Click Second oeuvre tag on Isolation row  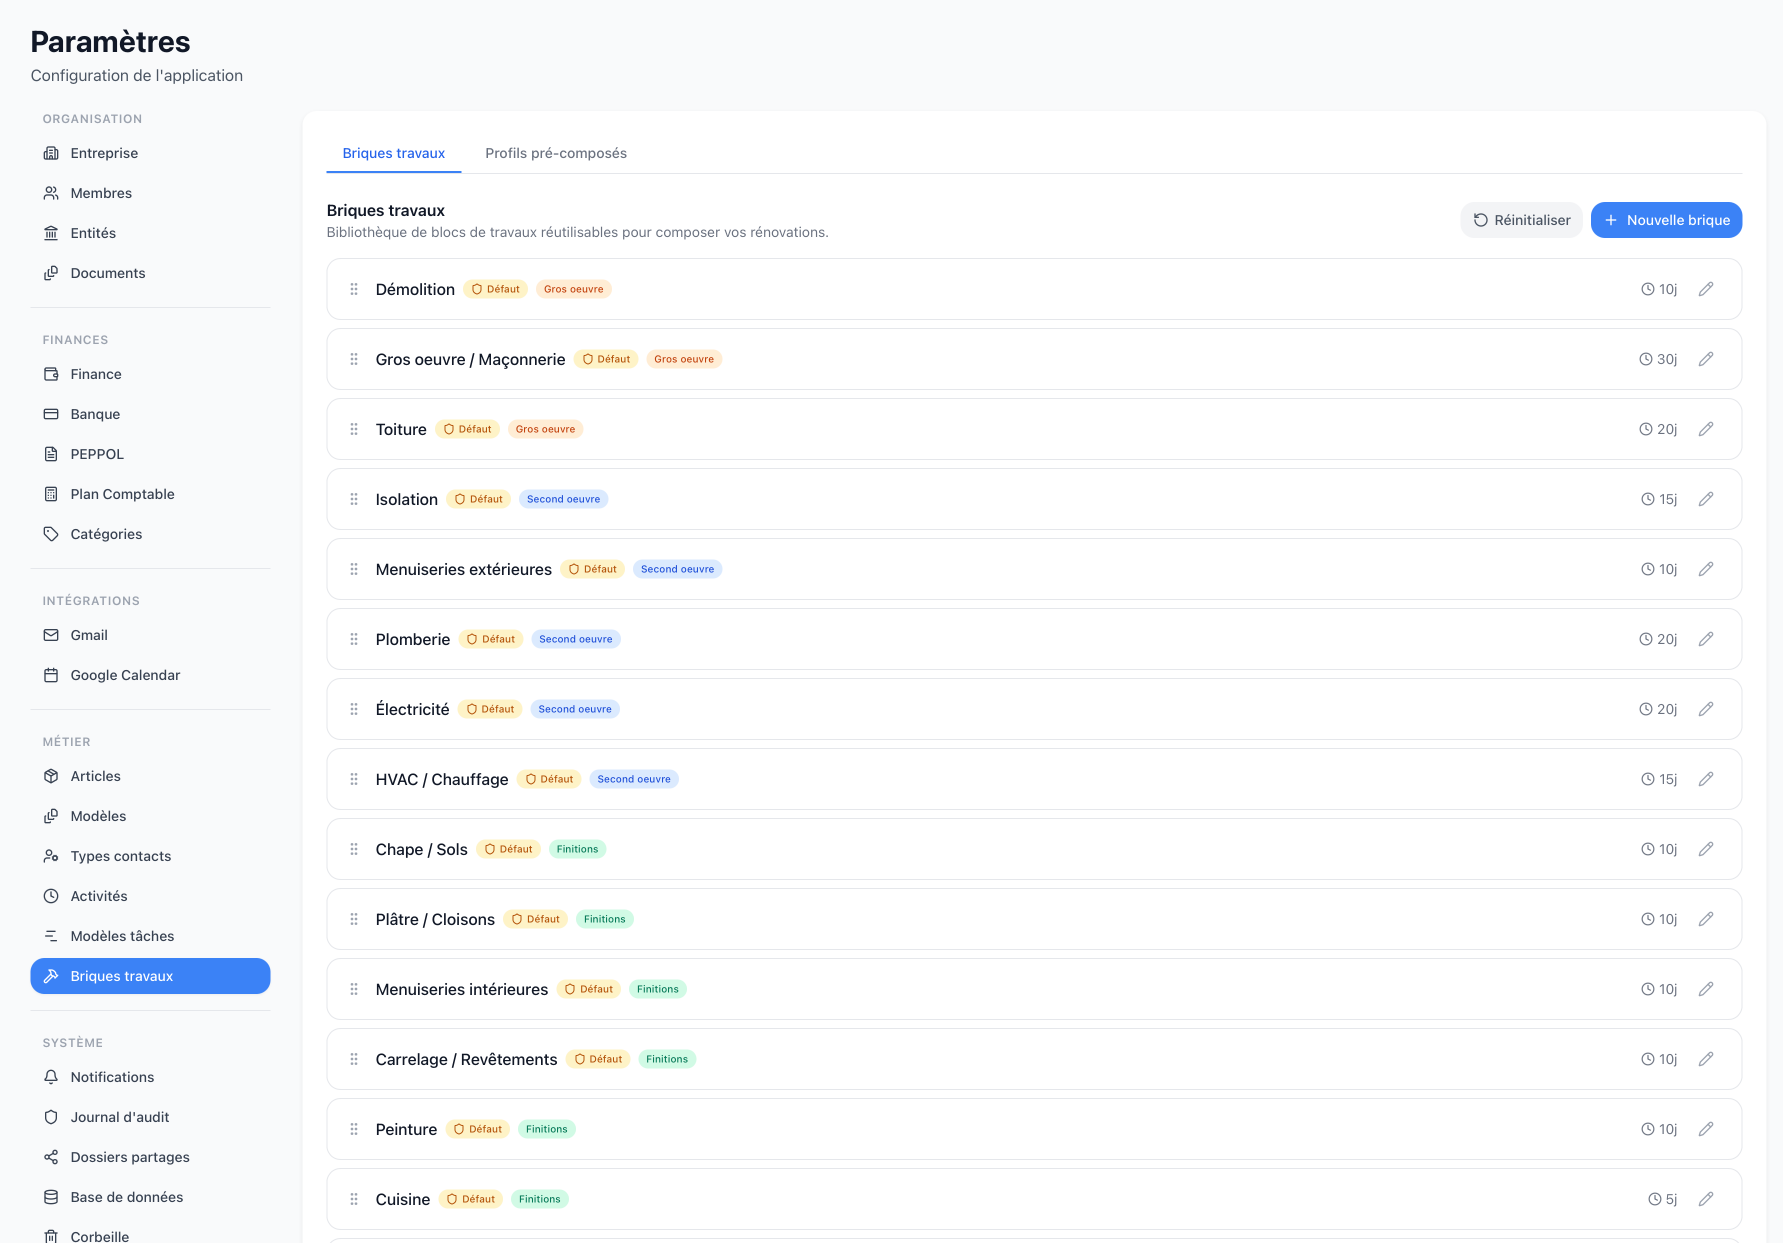[x=564, y=499]
